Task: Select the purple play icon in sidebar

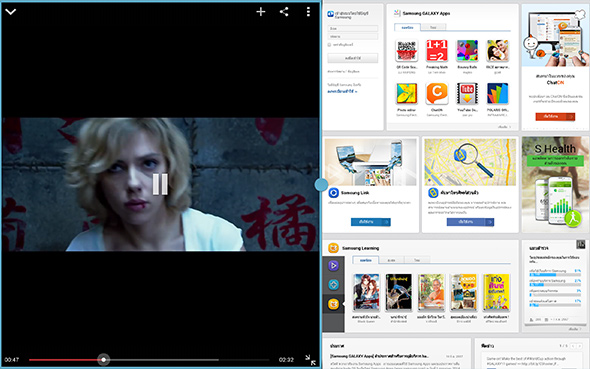Action: tap(333, 266)
